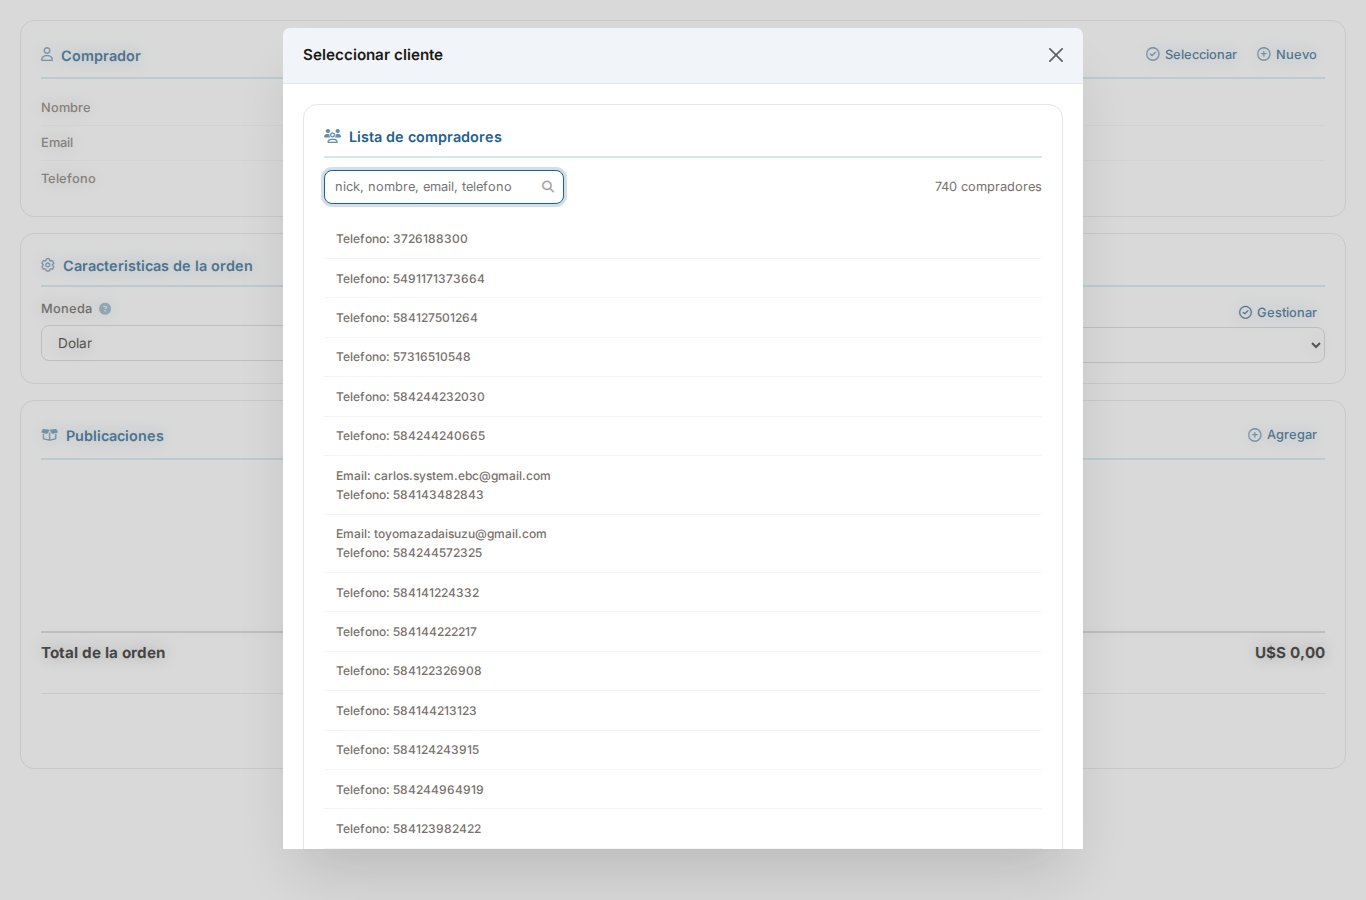Image resolution: width=1366 pixels, height=900 pixels.
Task: Select buyer carlos.system.ebc@gmail.com
Action: (x=682, y=485)
